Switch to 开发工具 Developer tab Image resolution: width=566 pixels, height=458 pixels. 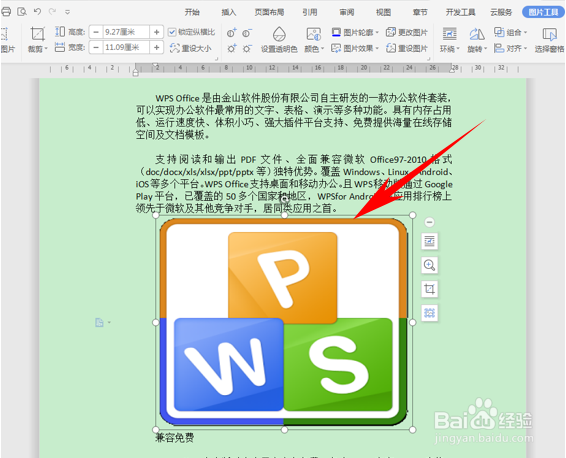coord(460,12)
